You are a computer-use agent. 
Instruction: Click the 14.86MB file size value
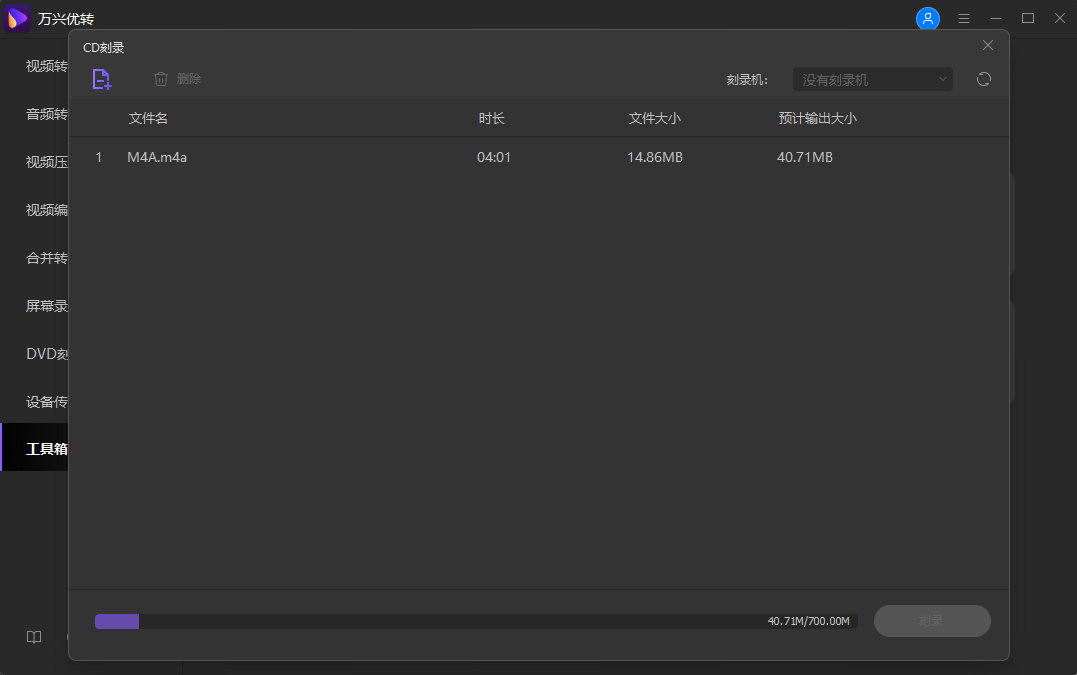[655, 157]
